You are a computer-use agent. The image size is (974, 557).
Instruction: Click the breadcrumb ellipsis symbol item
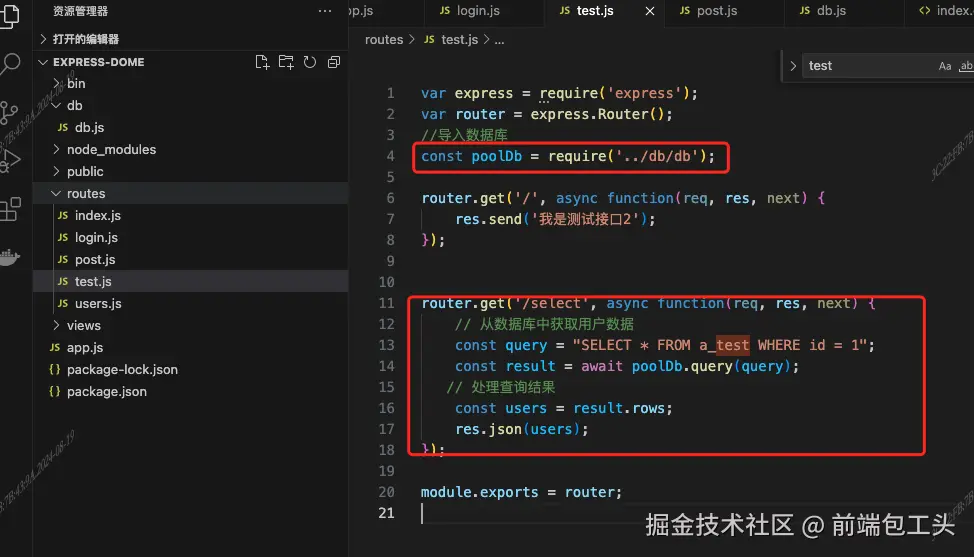point(499,40)
